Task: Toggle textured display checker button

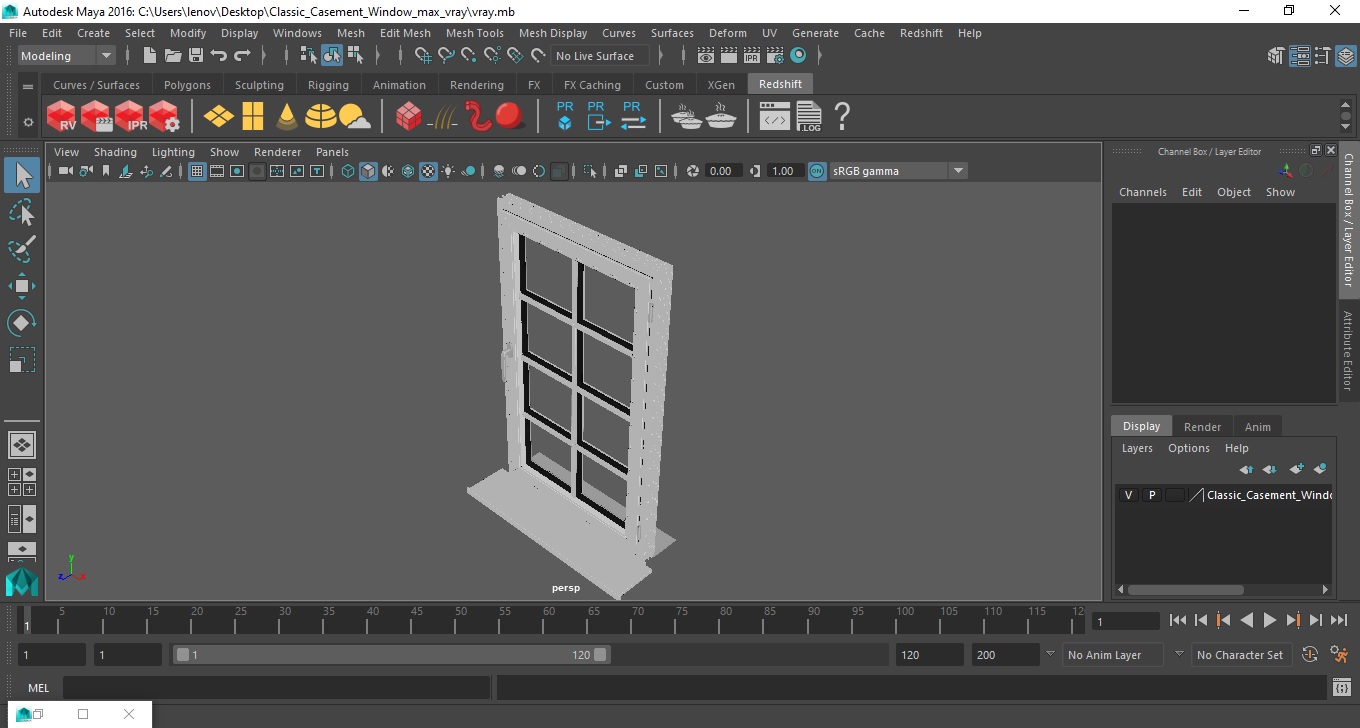Action: (428, 171)
